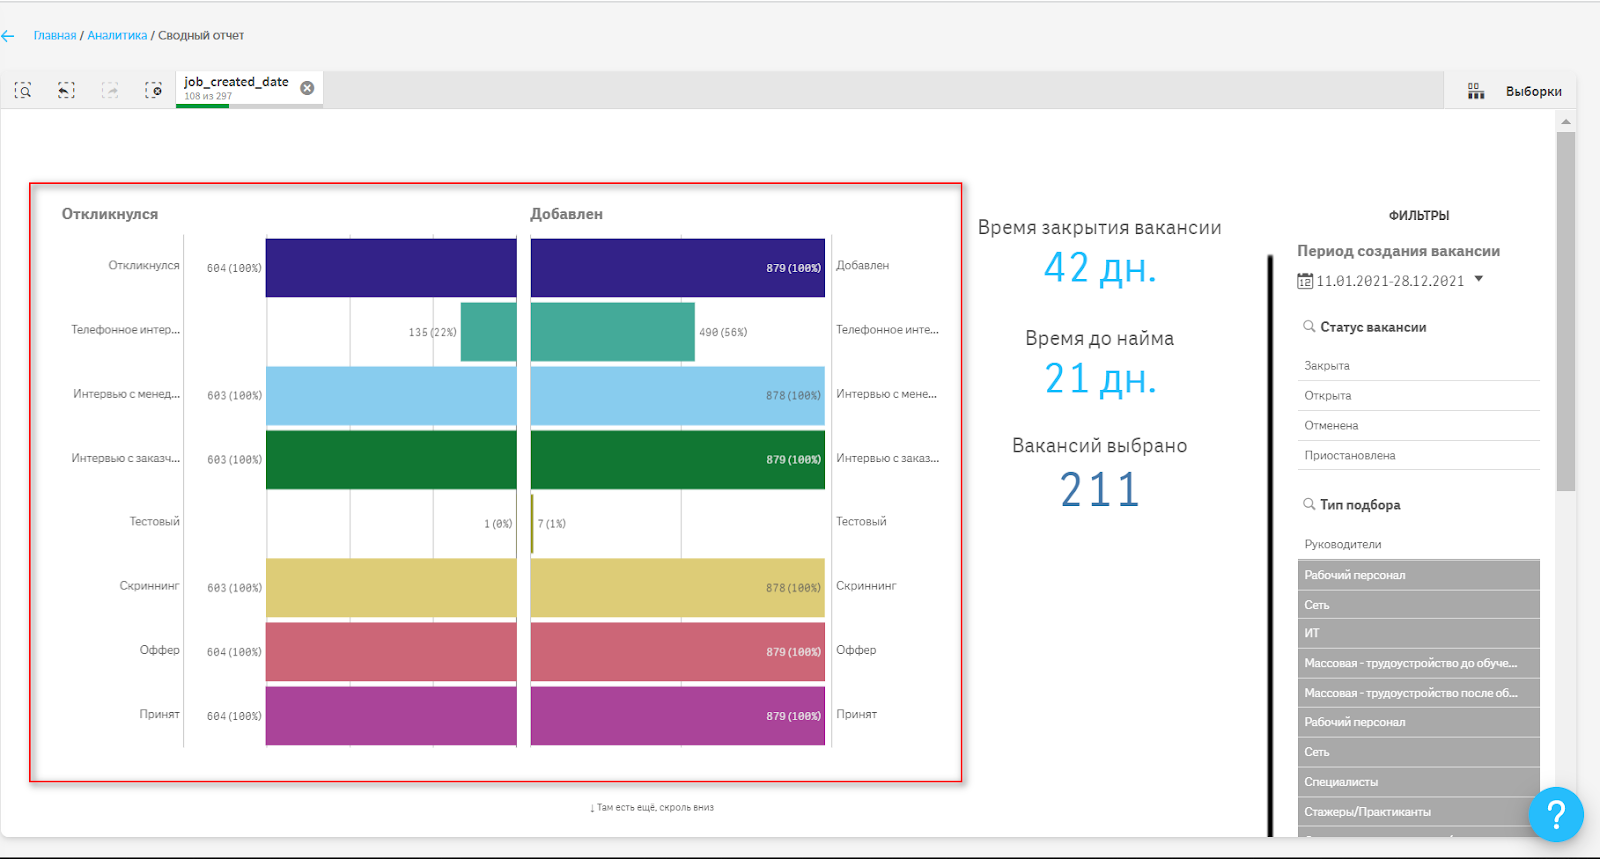Image resolution: width=1600 pixels, height=859 pixels.
Task: Click the Период создания вакансии label
Action: point(1398,251)
